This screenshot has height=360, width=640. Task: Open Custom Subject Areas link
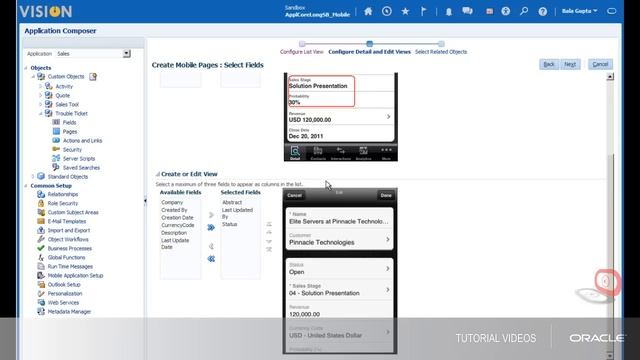point(73,212)
